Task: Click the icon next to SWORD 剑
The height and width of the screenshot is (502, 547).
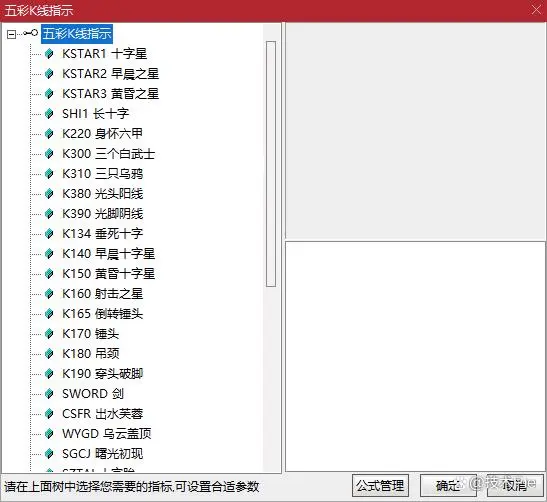Action: [x=49, y=394]
